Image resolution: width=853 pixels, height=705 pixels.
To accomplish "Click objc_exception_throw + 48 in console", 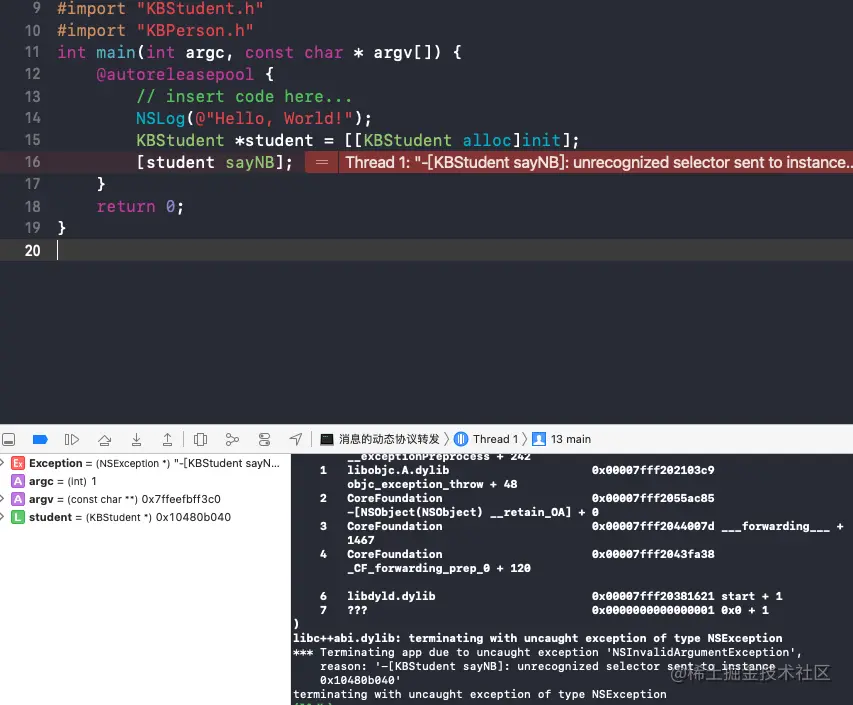I will [432, 484].
